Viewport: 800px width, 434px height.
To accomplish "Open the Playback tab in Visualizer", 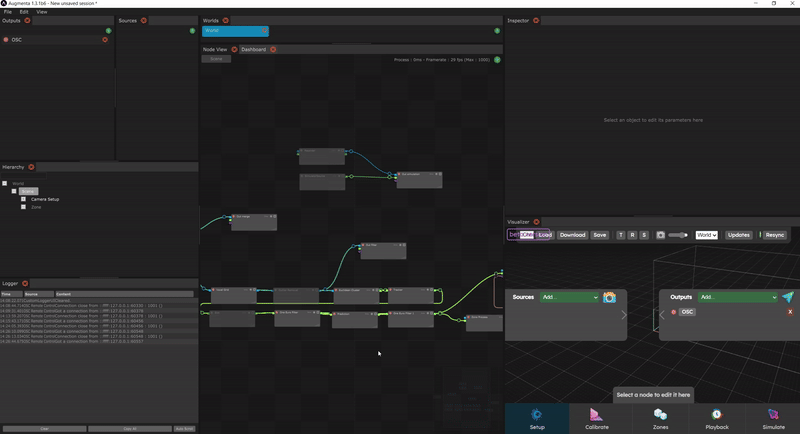I will click(x=717, y=419).
